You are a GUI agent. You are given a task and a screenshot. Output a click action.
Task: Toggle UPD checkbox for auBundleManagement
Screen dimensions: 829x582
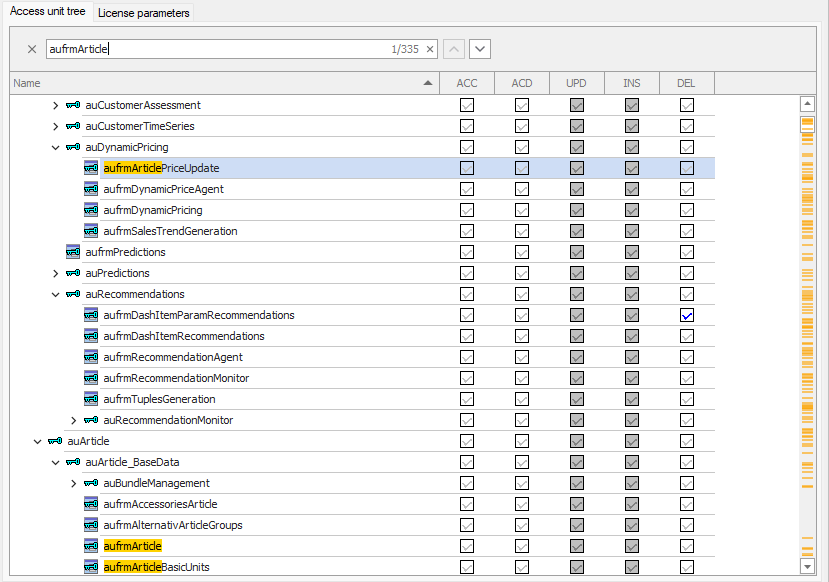click(577, 483)
